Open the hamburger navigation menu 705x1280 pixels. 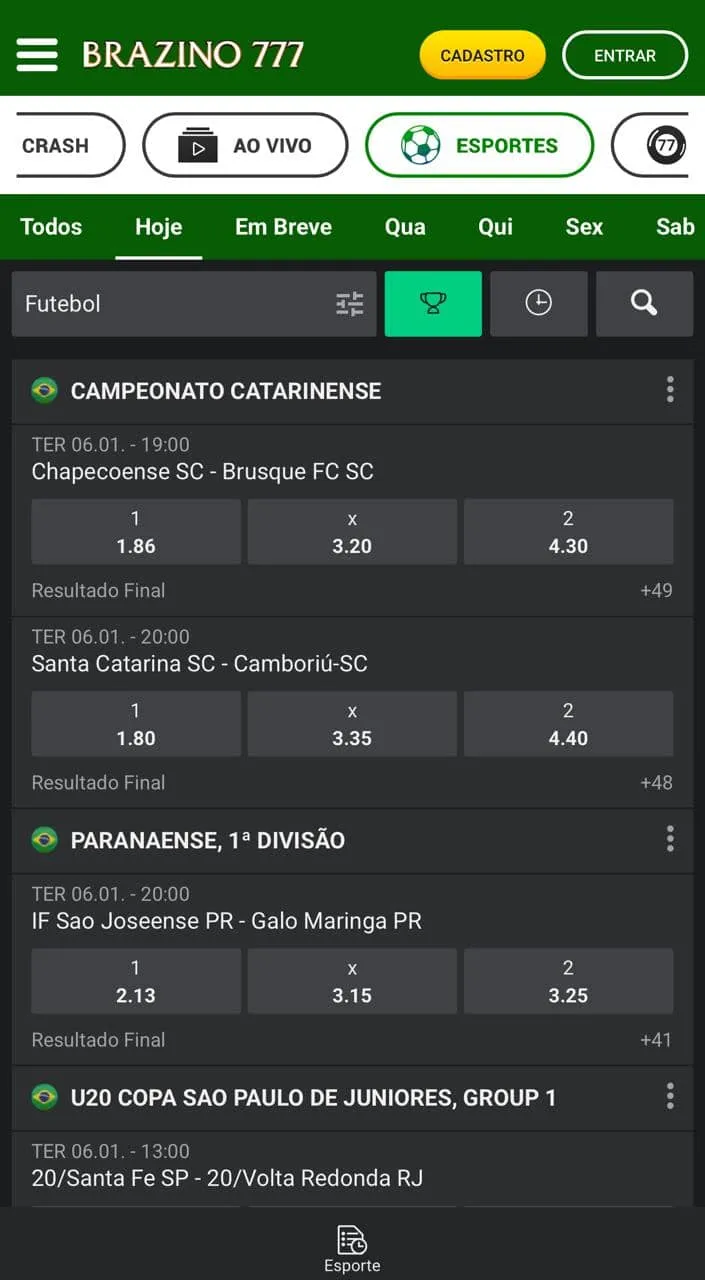(37, 55)
